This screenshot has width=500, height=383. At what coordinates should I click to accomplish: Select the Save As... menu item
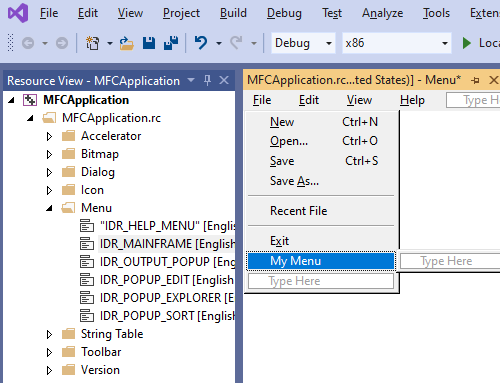(x=321, y=181)
